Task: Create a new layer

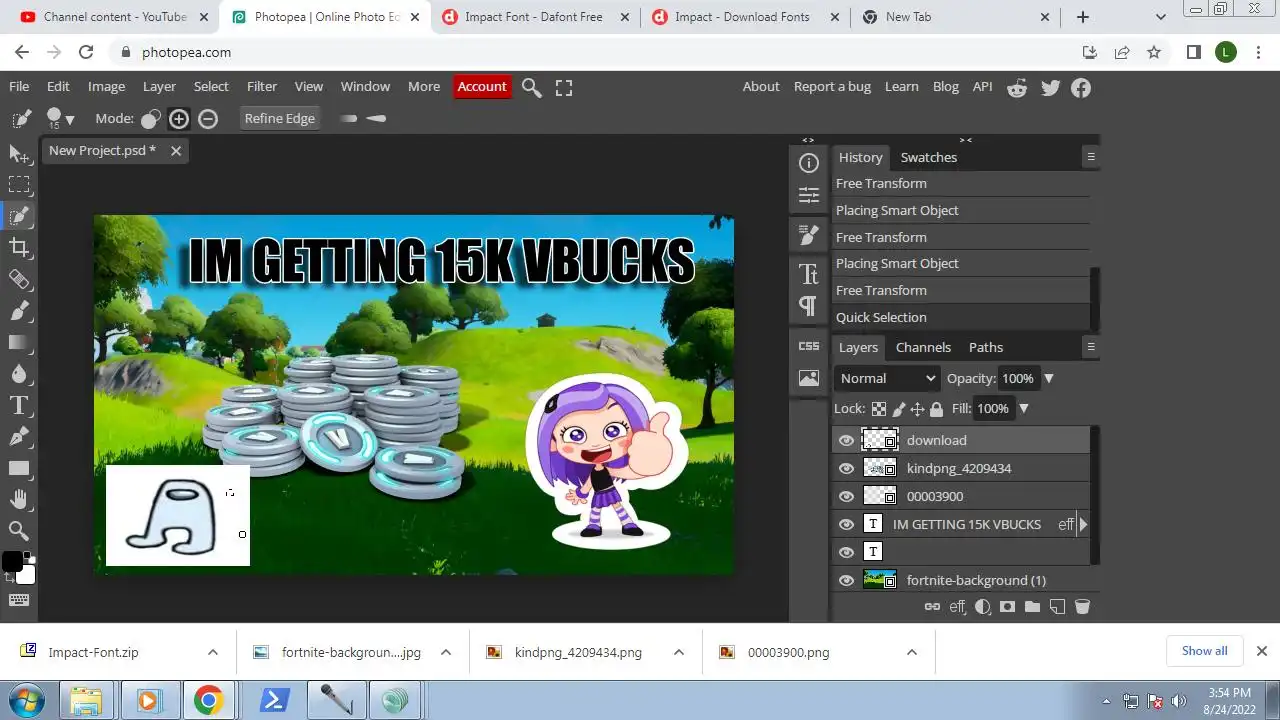Action: pyautogui.click(x=1057, y=606)
